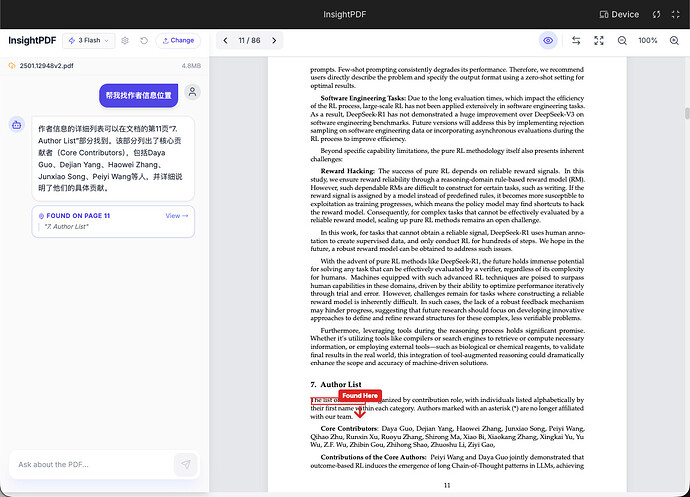The height and width of the screenshot is (497, 690).
Task: Go to previous PDF page
Action: [x=225, y=40]
